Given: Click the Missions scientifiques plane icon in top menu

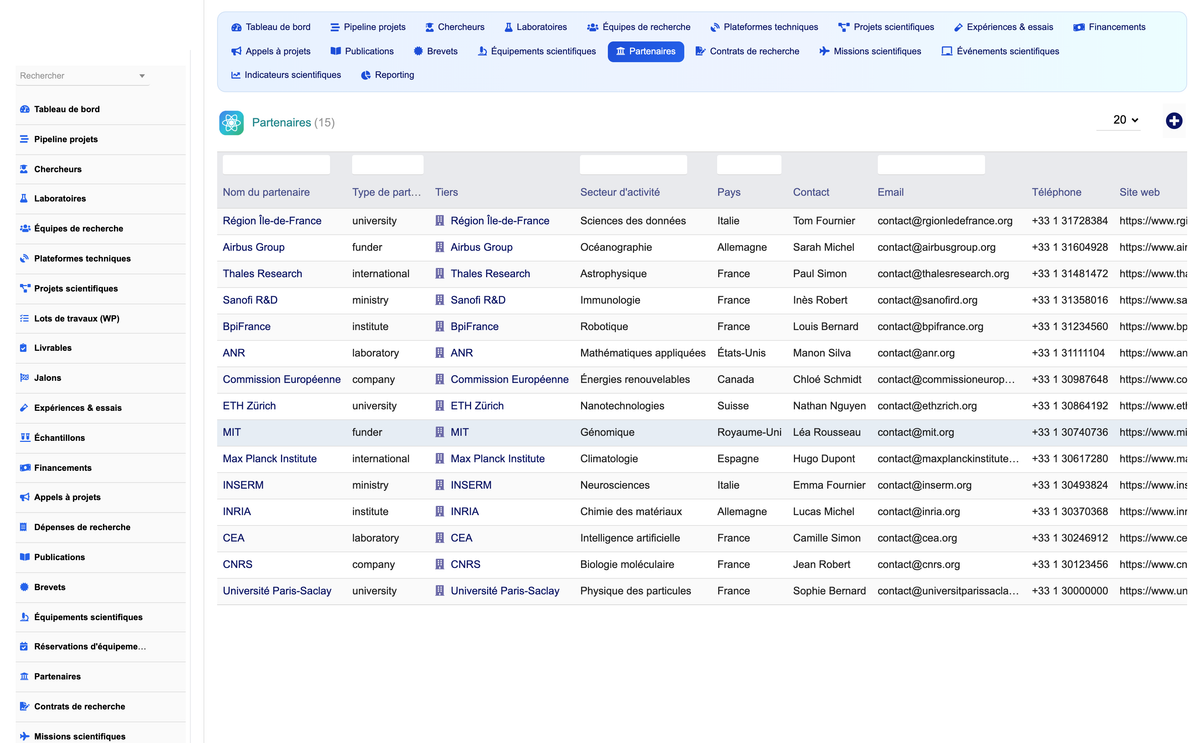Looking at the screenshot, I should tap(824, 51).
